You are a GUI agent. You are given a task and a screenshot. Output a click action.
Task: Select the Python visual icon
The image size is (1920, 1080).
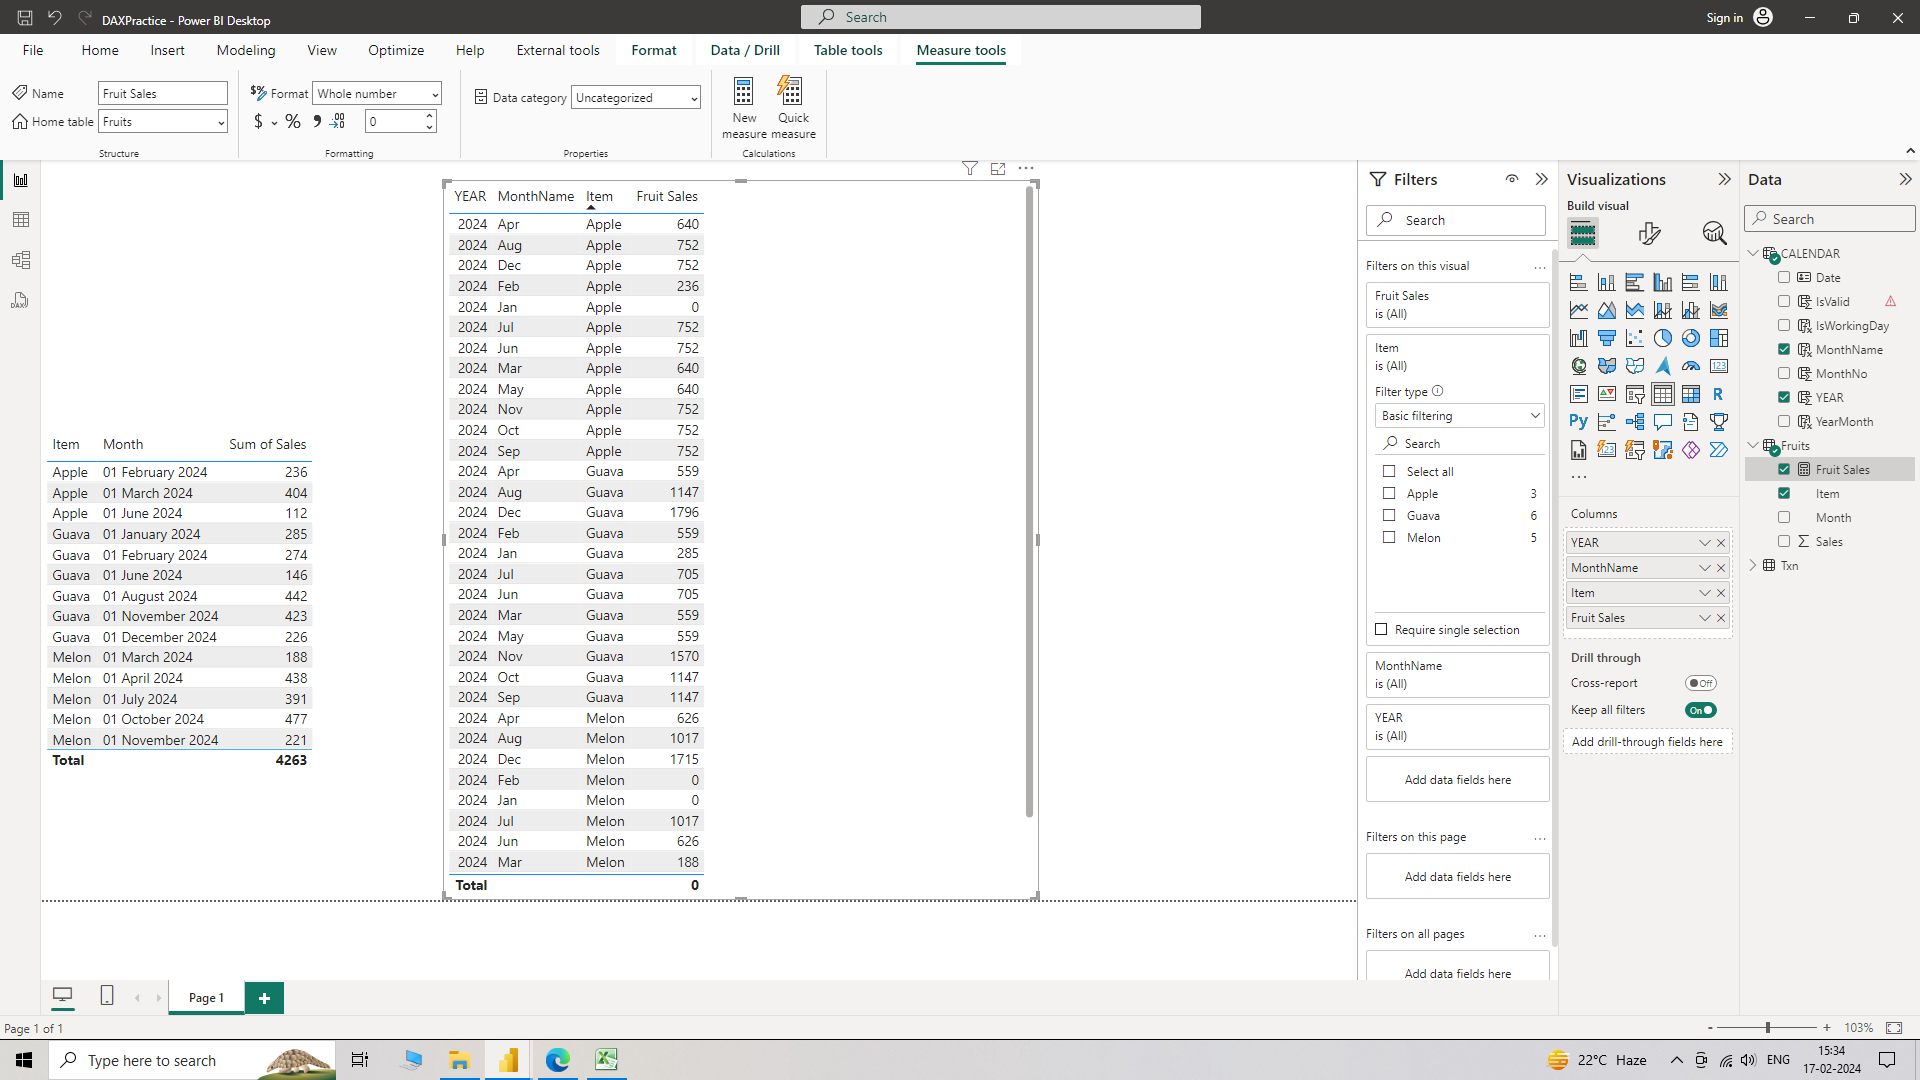(x=1578, y=422)
